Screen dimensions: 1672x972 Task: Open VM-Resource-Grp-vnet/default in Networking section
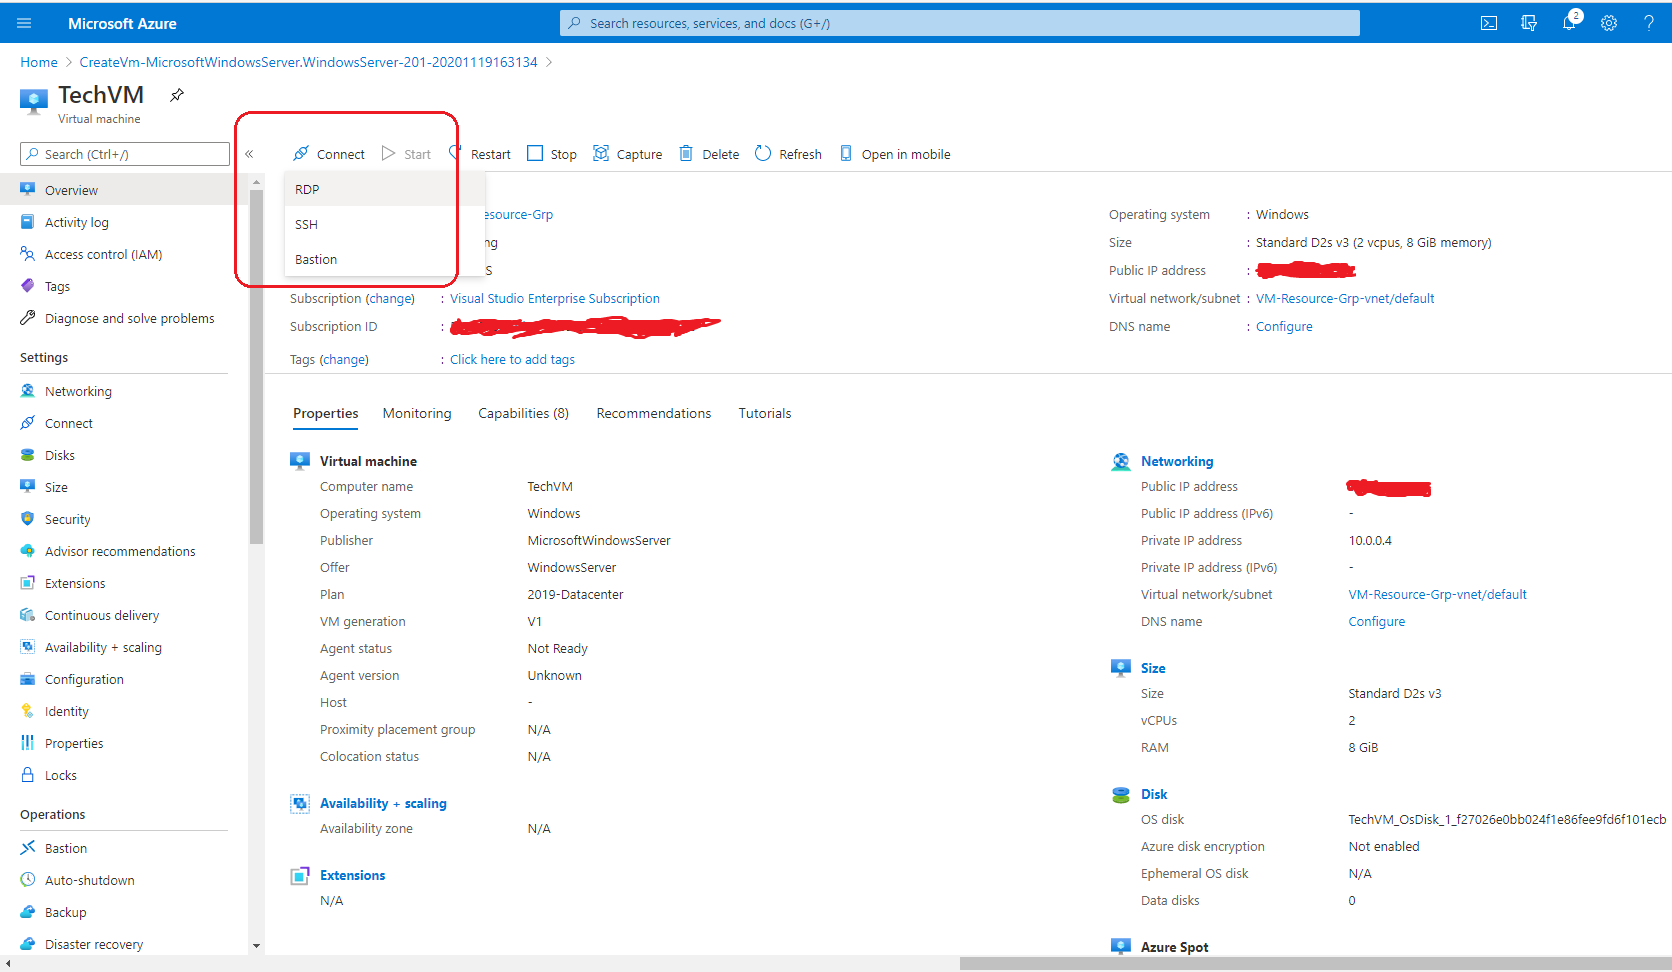1437,594
